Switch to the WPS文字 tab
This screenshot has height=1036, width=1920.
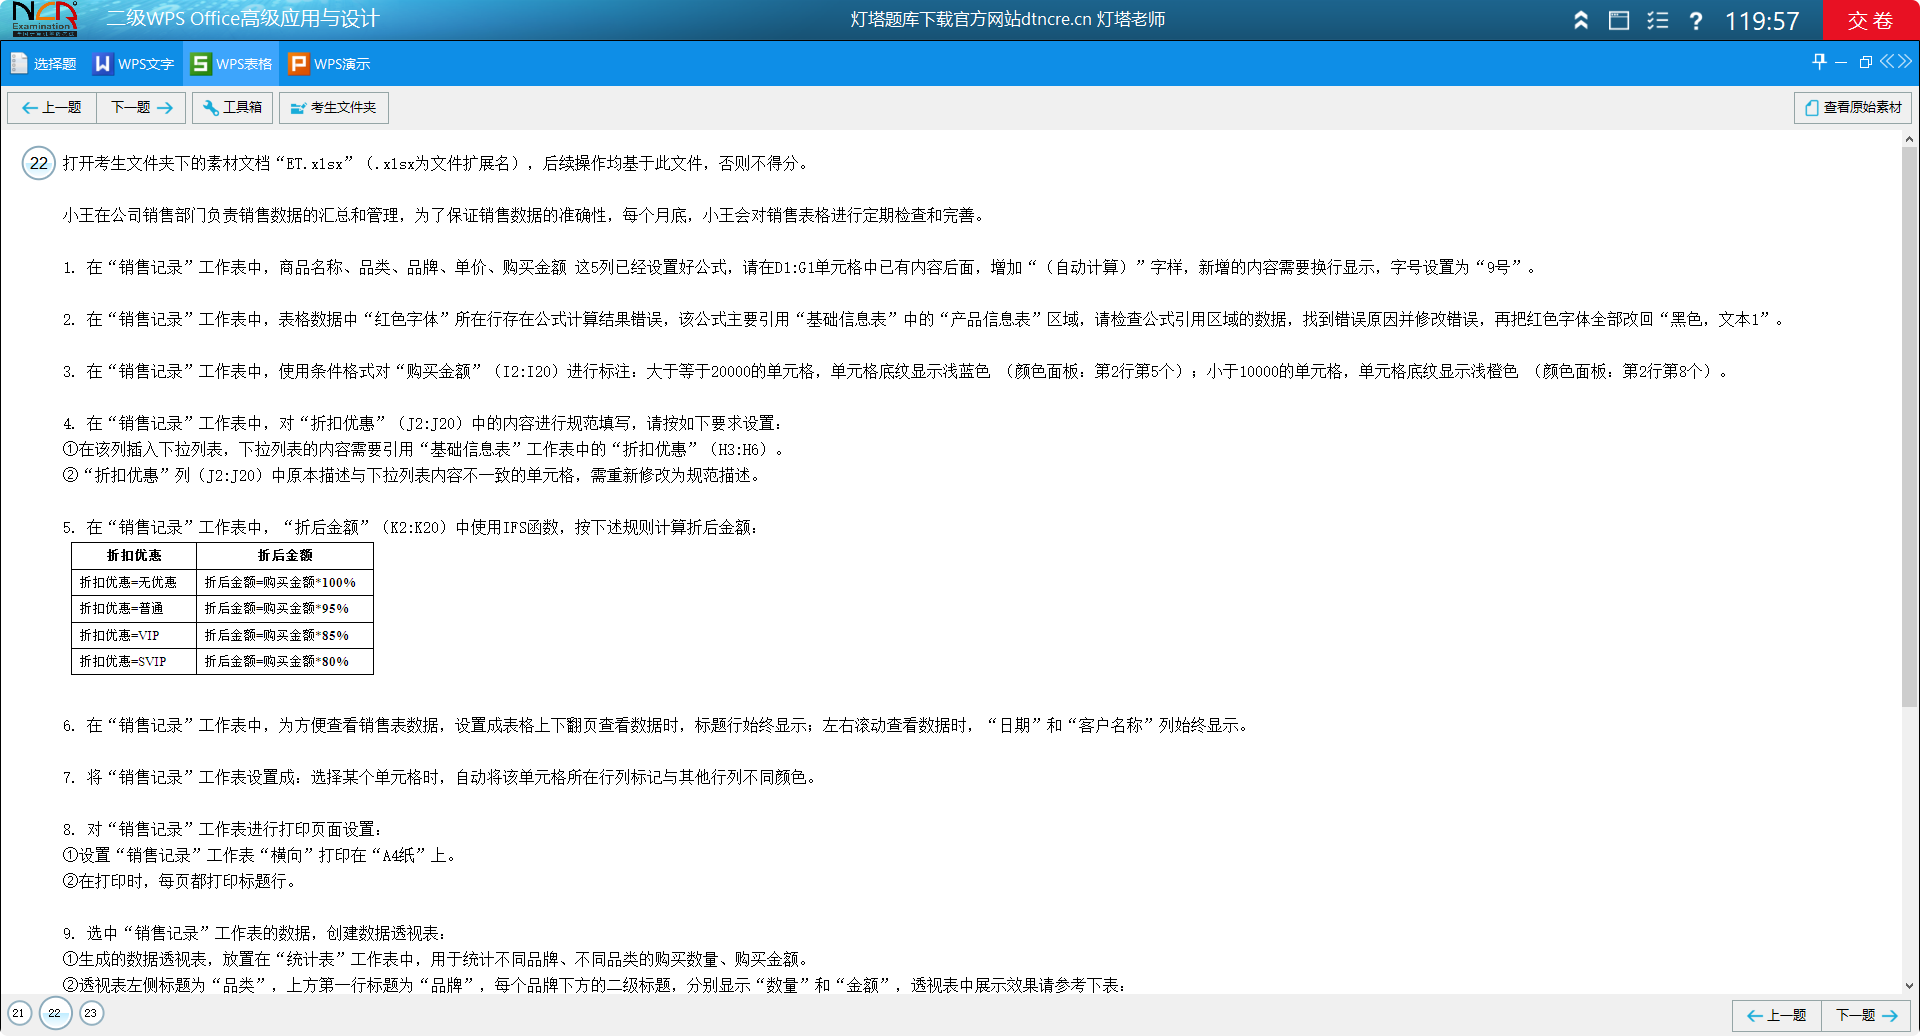134,64
